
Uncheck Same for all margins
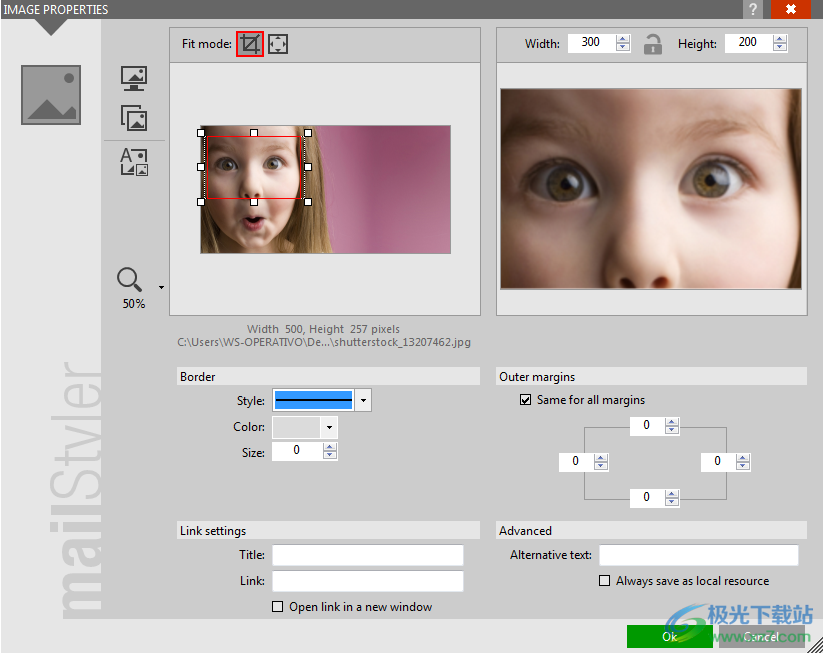[x=526, y=400]
